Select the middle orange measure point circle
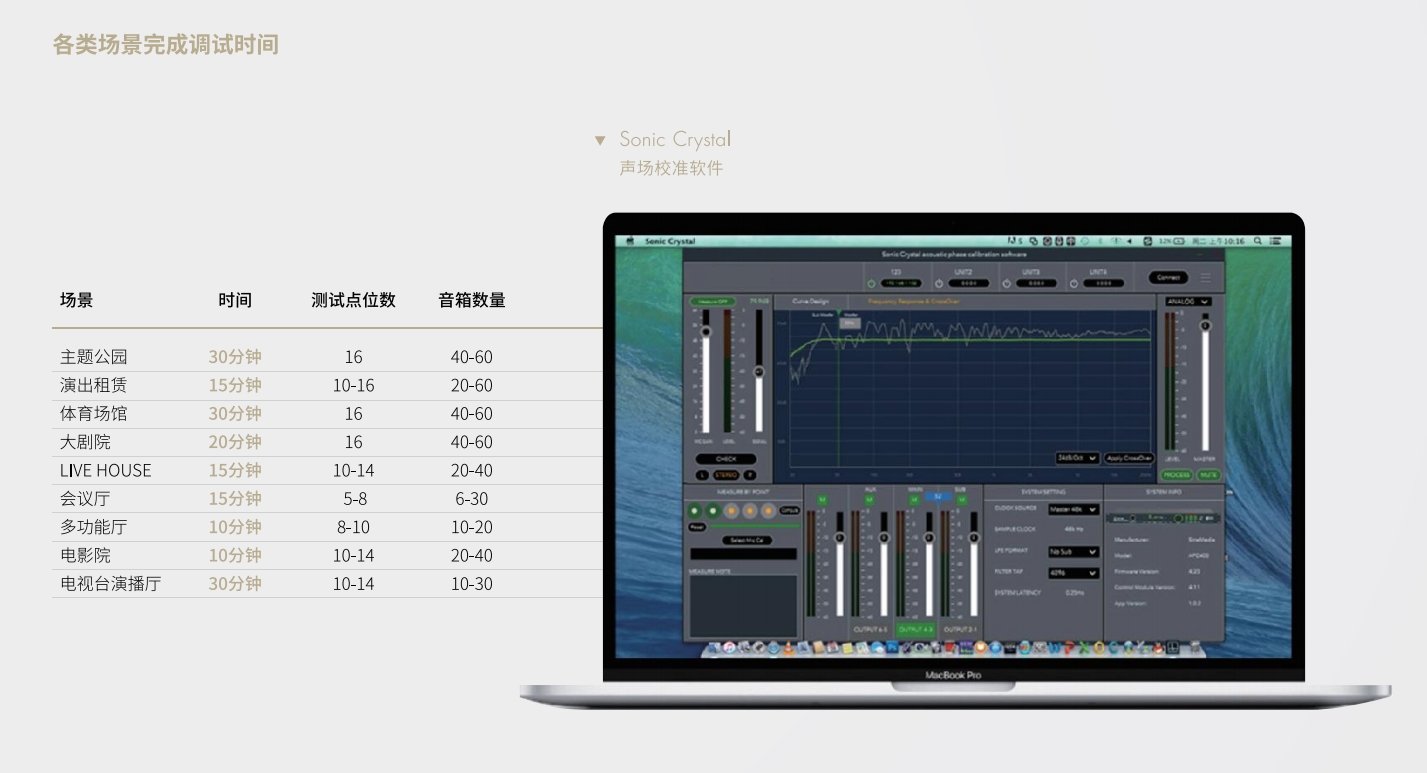The width and height of the screenshot is (1427, 773). coord(750,510)
